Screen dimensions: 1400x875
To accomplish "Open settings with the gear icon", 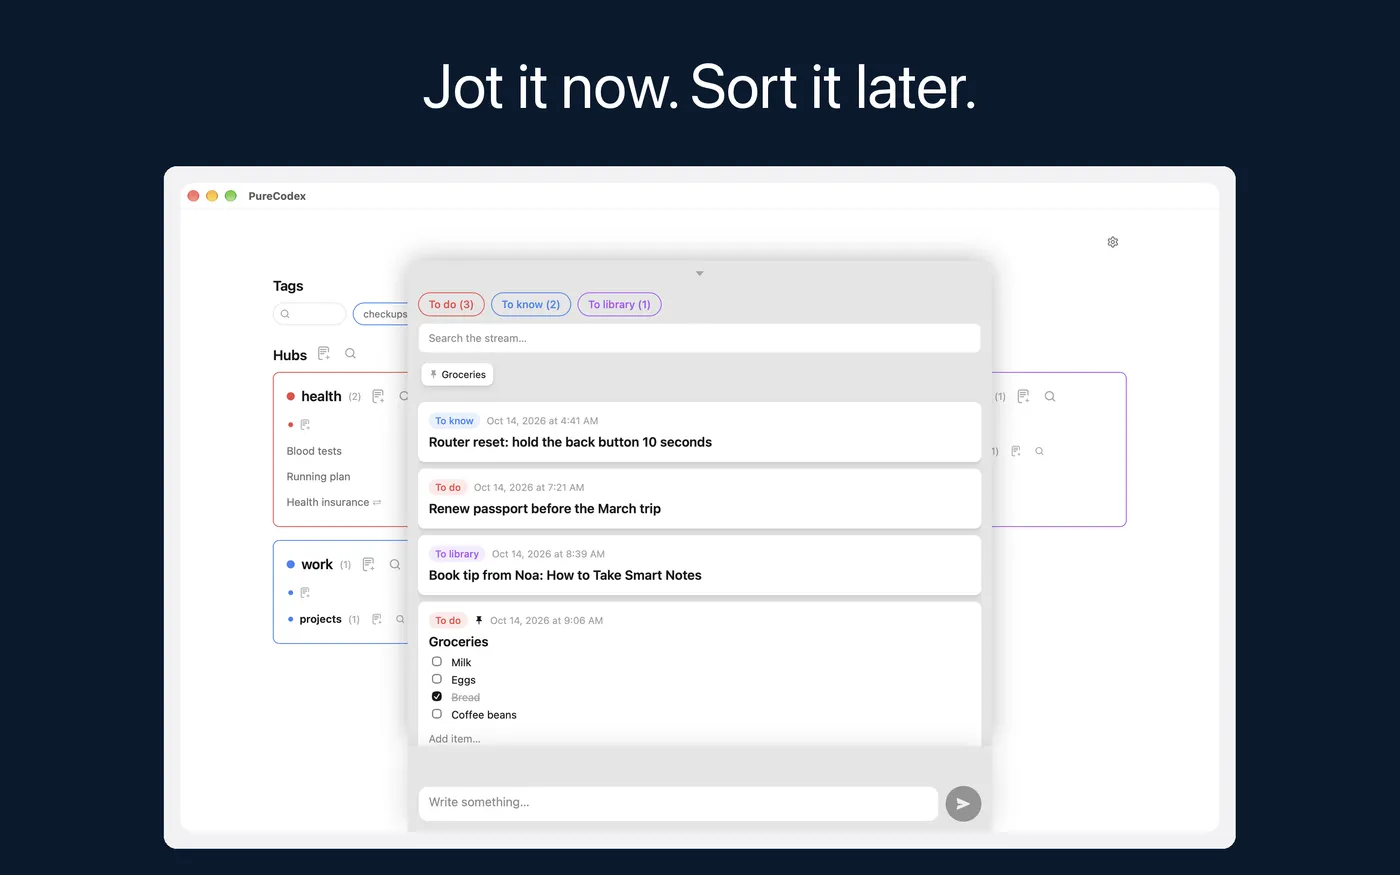I will pos(1113,242).
